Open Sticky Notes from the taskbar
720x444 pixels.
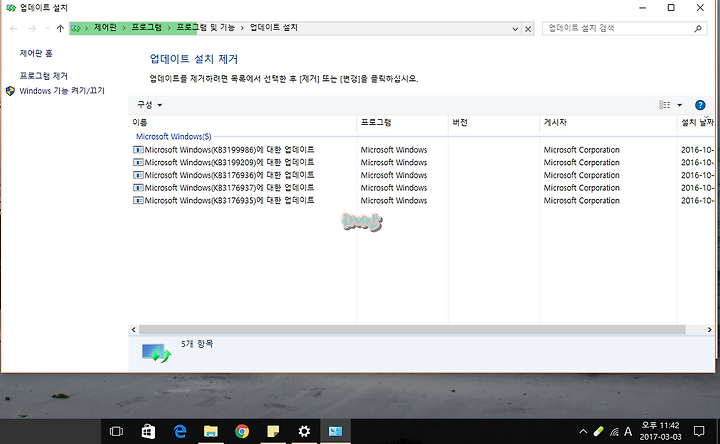pos(273,432)
